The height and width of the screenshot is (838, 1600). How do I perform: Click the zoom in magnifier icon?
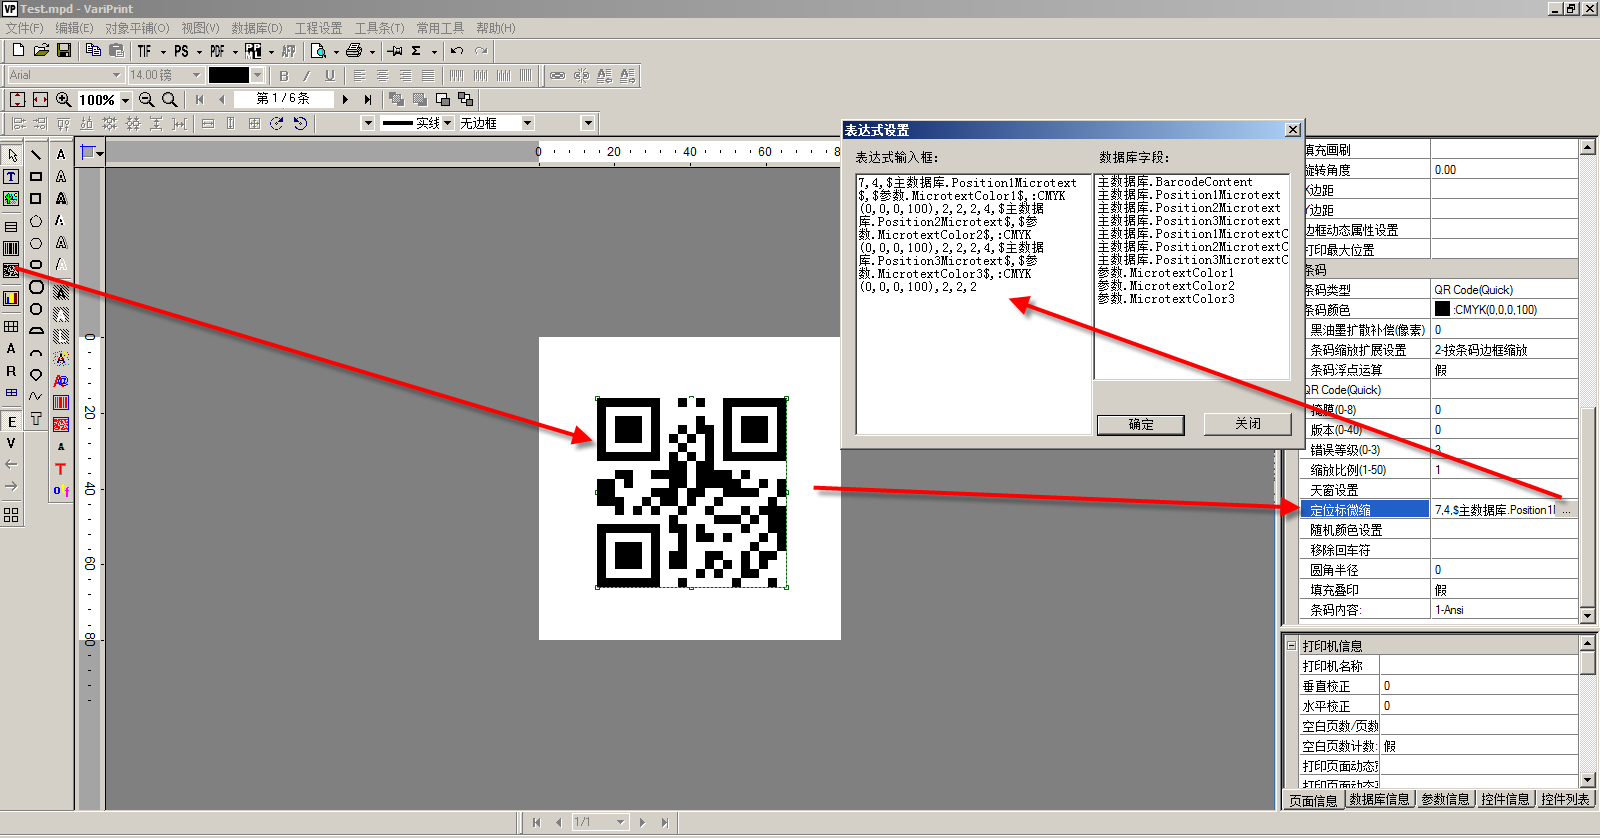pos(64,99)
